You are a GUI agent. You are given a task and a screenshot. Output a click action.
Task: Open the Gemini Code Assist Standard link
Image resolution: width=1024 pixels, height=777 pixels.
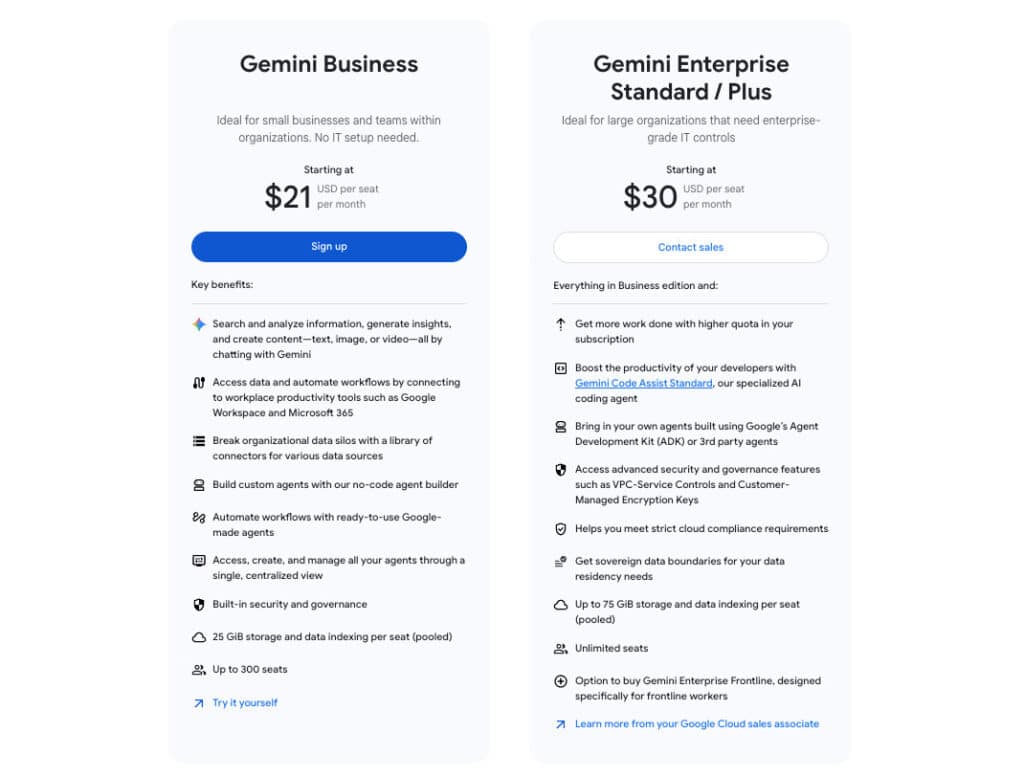[x=643, y=383]
